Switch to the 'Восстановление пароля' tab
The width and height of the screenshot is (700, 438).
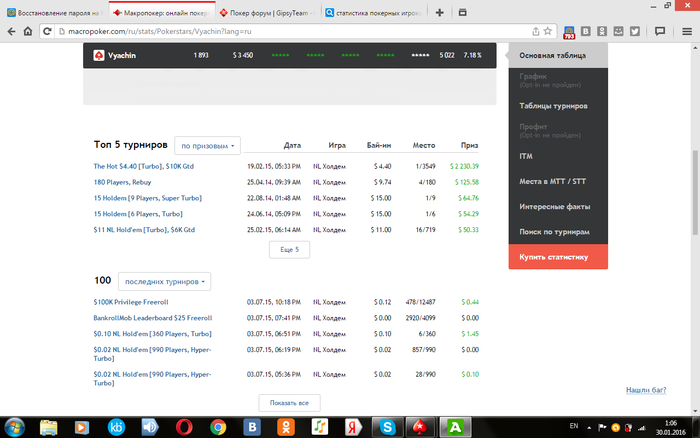54,13
